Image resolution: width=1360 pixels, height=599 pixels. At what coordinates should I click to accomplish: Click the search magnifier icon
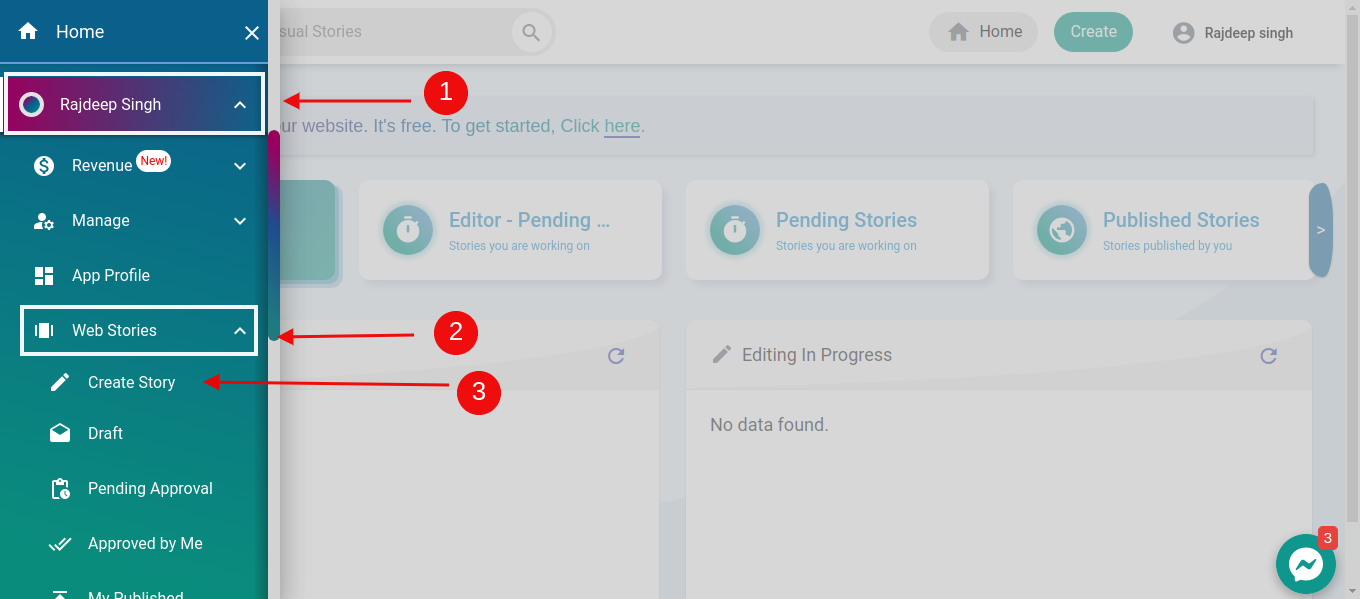click(531, 31)
